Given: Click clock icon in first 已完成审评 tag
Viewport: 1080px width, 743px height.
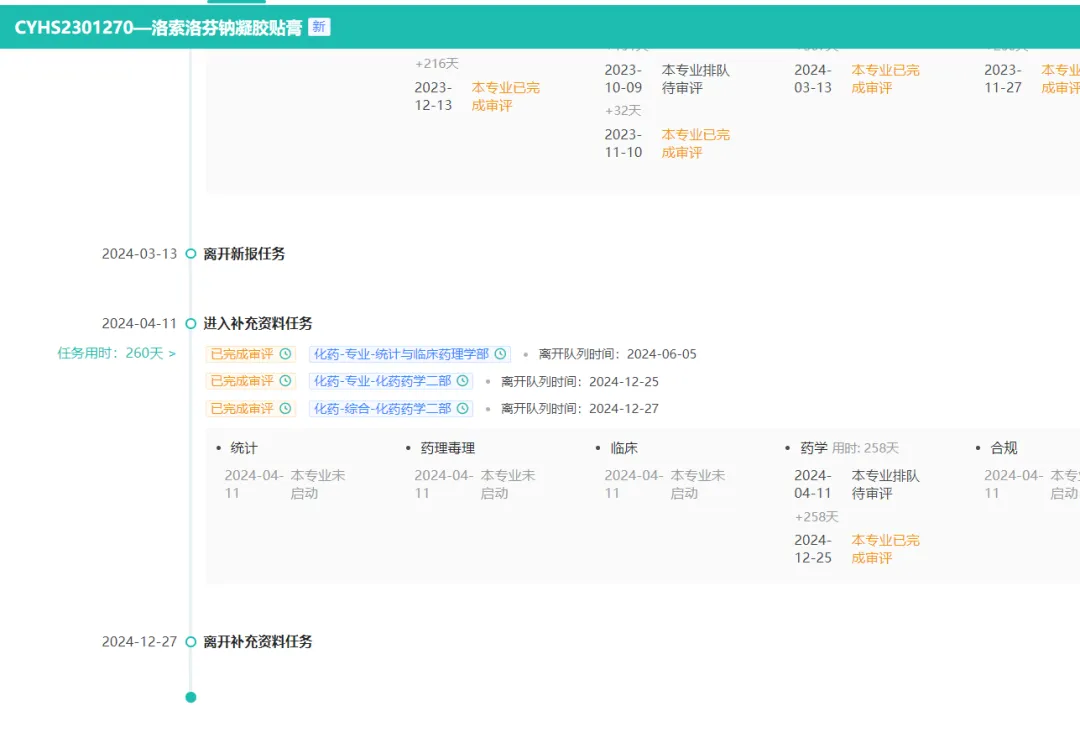Looking at the screenshot, I should [285, 354].
